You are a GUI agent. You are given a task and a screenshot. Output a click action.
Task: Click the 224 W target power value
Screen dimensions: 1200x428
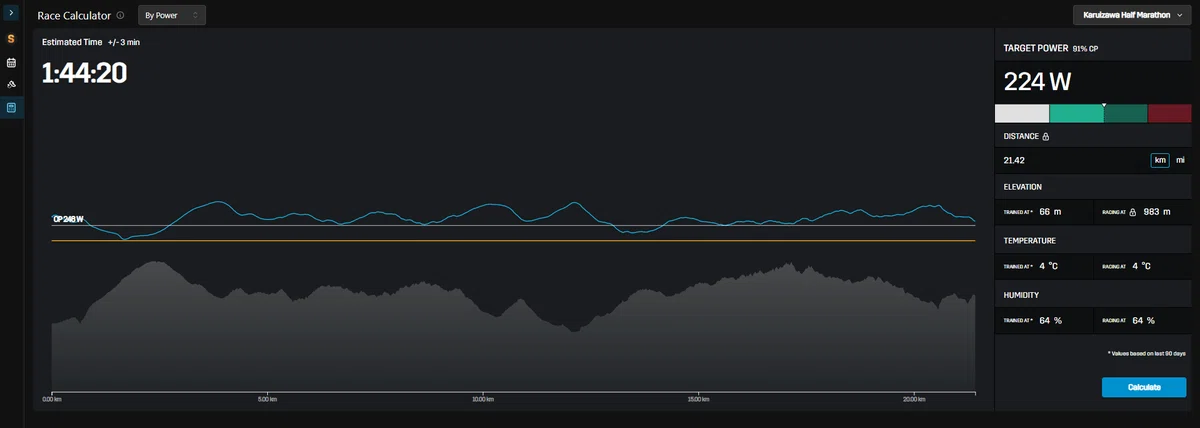click(x=1038, y=81)
